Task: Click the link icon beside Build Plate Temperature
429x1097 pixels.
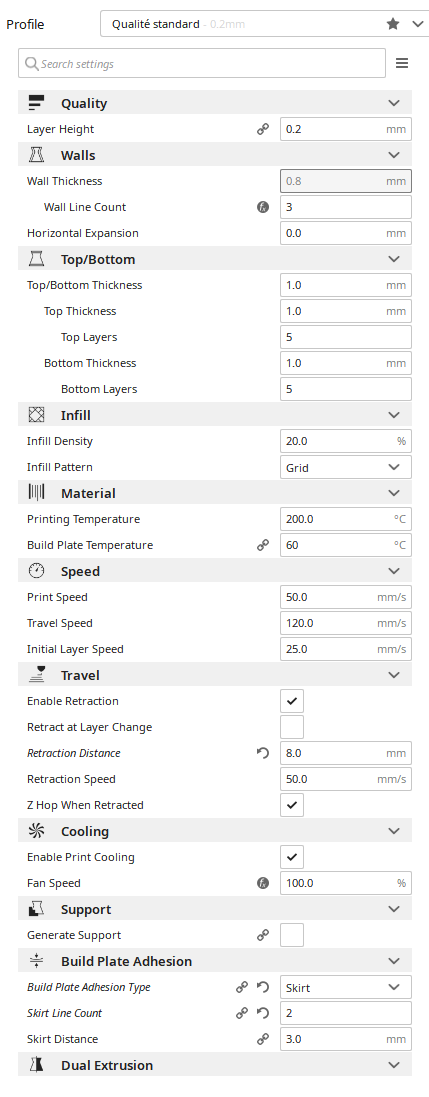Action: (263, 545)
